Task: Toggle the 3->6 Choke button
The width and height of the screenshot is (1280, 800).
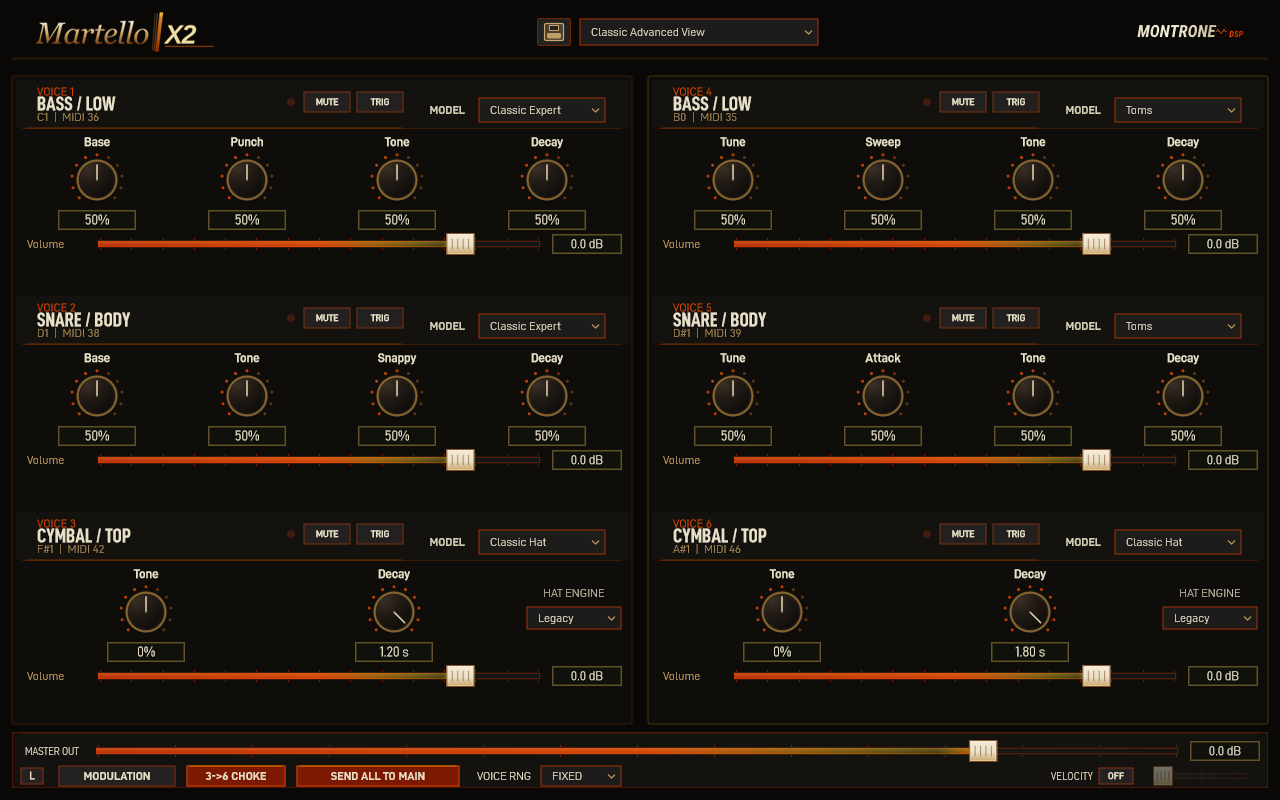Action: point(236,776)
